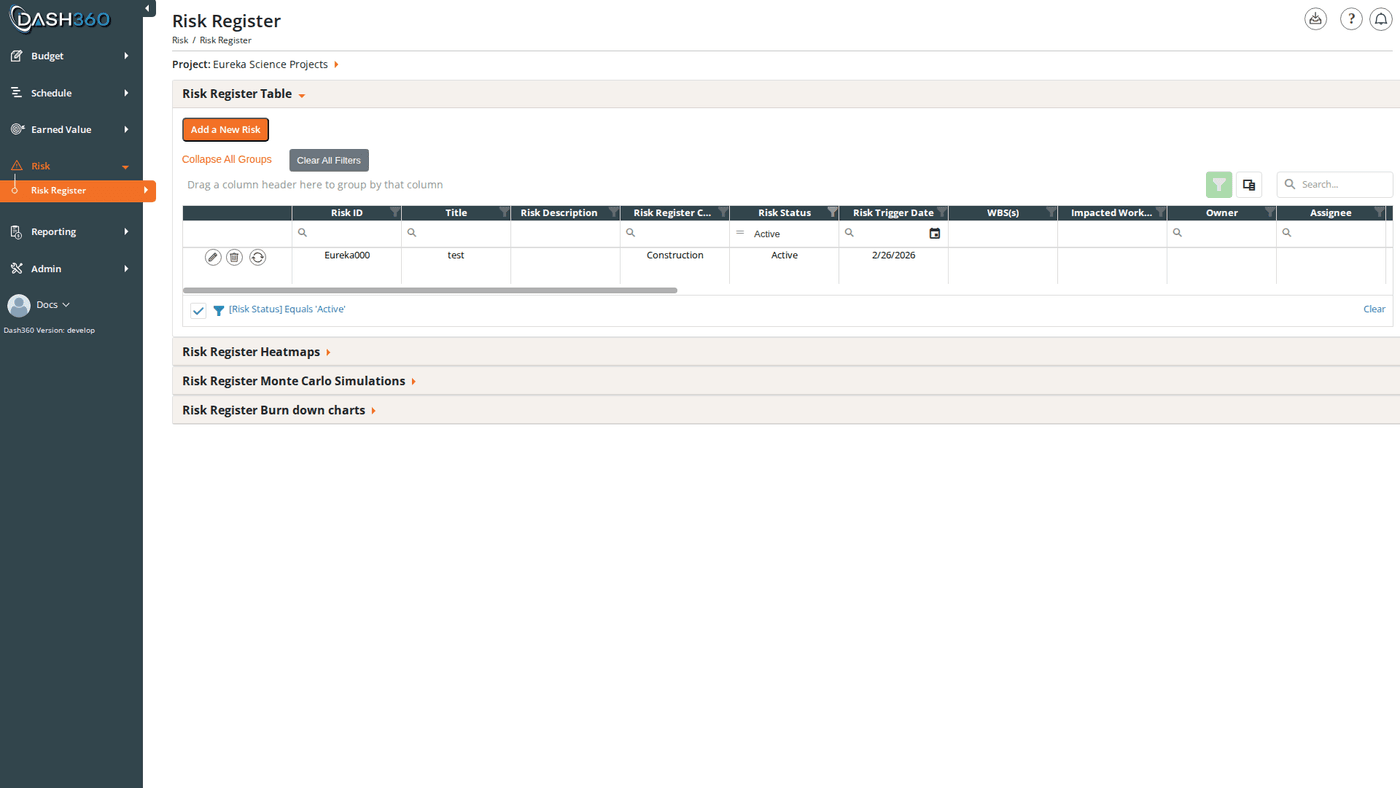
Task: Click the table horizontal scrollbar
Action: pos(430,290)
